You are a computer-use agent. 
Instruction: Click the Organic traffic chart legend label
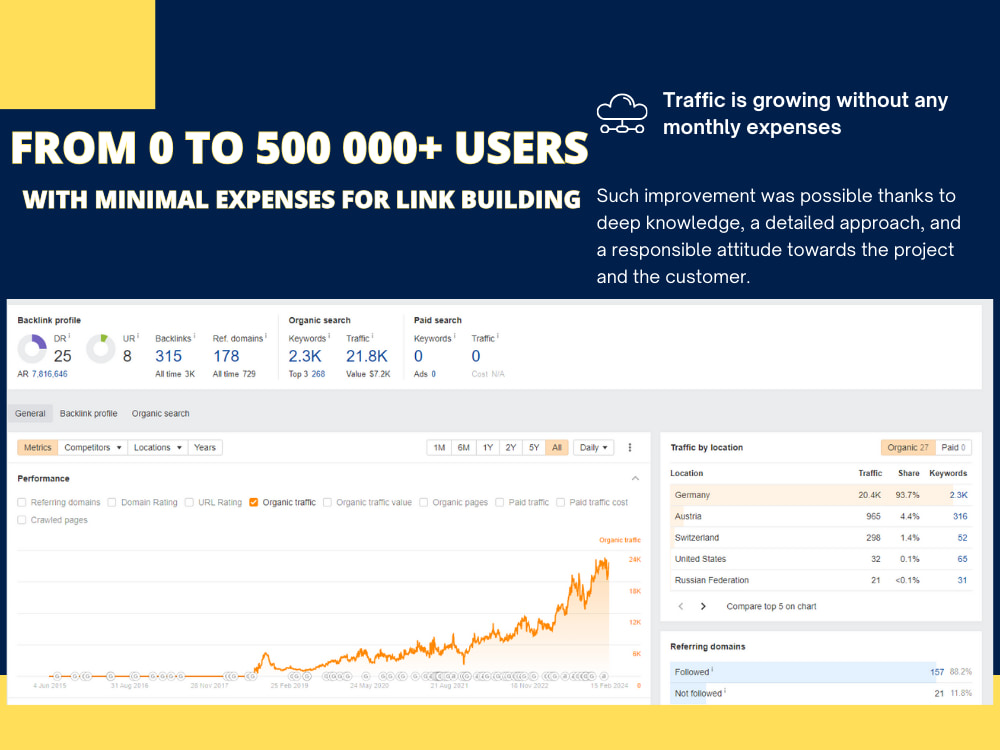(x=619, y=540)
